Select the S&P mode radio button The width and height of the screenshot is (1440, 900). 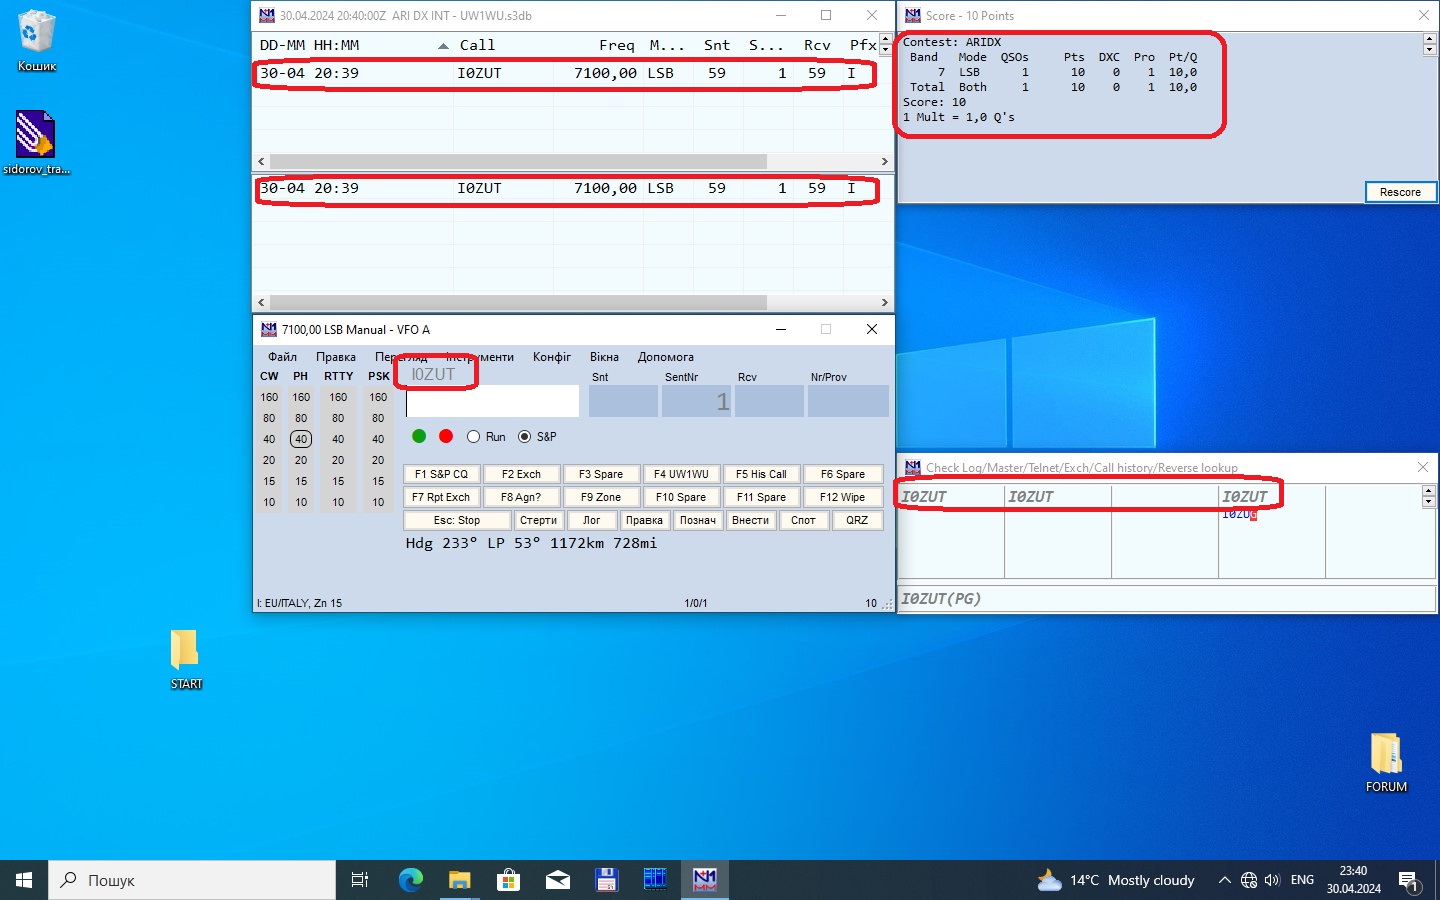coord(525,437)
